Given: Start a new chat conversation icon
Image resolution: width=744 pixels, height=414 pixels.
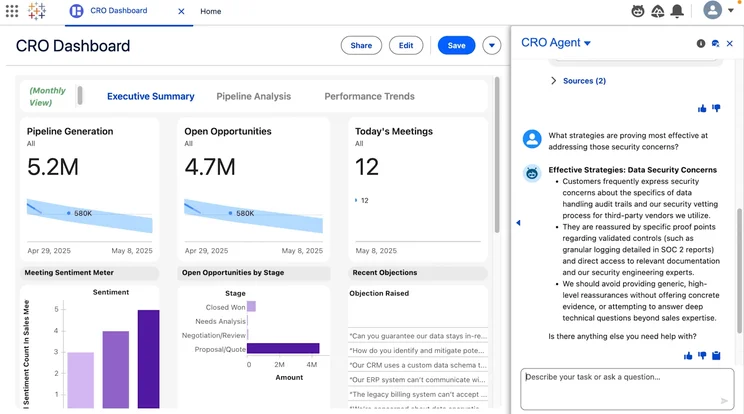Looking at the screenshot, I should 716,44.
